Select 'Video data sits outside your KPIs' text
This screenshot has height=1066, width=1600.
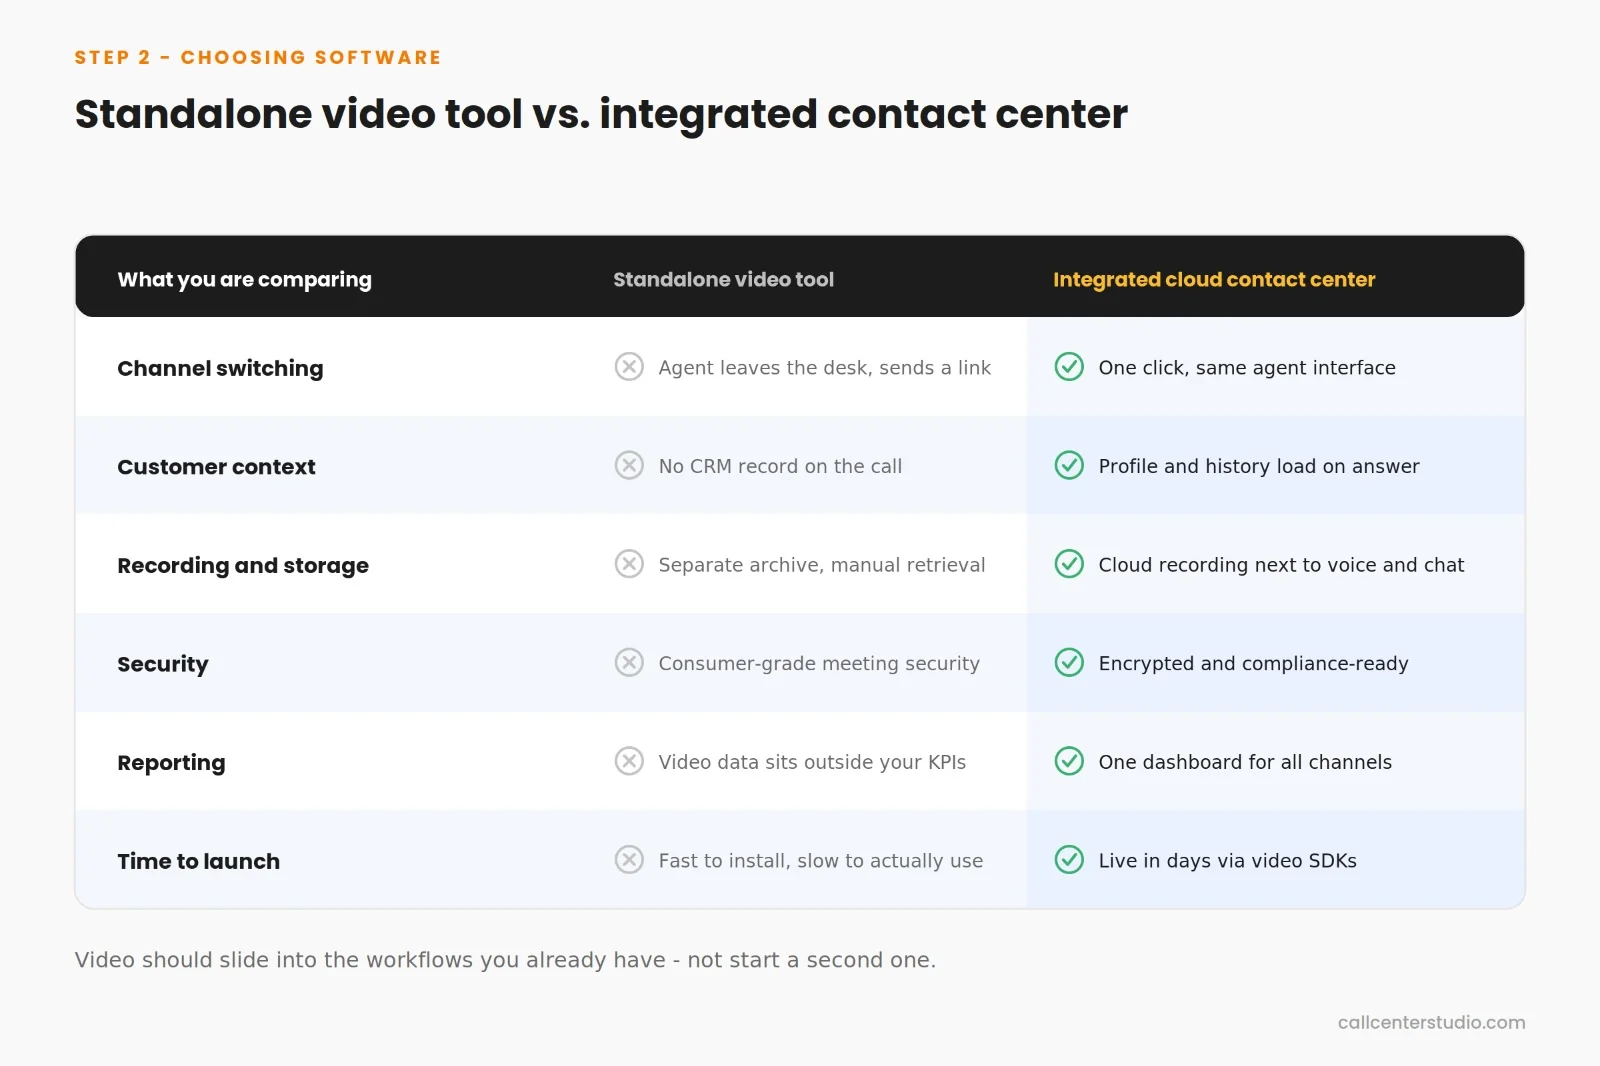(x=812, y=762)
